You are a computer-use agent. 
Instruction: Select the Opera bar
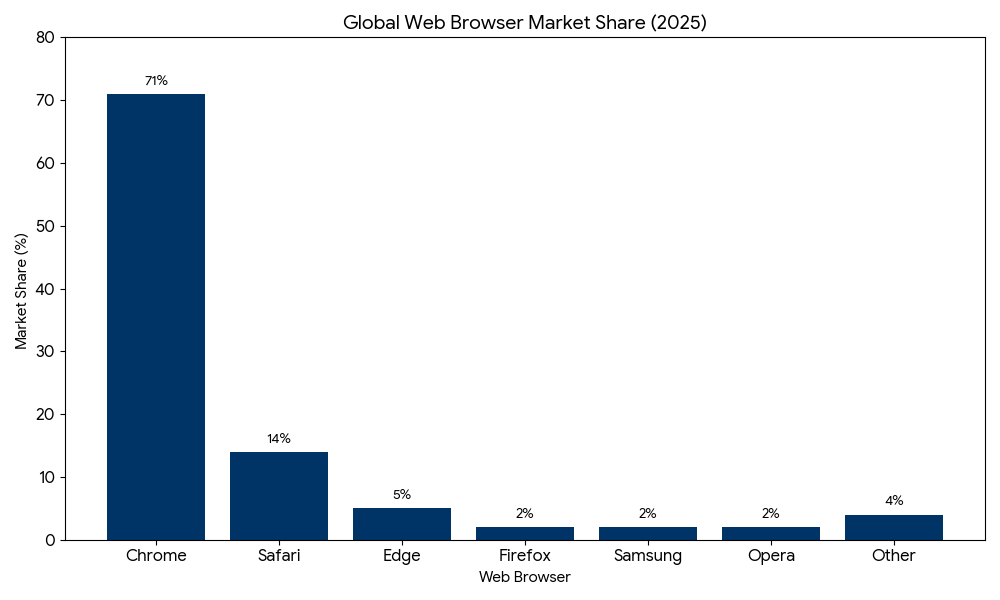771,533
